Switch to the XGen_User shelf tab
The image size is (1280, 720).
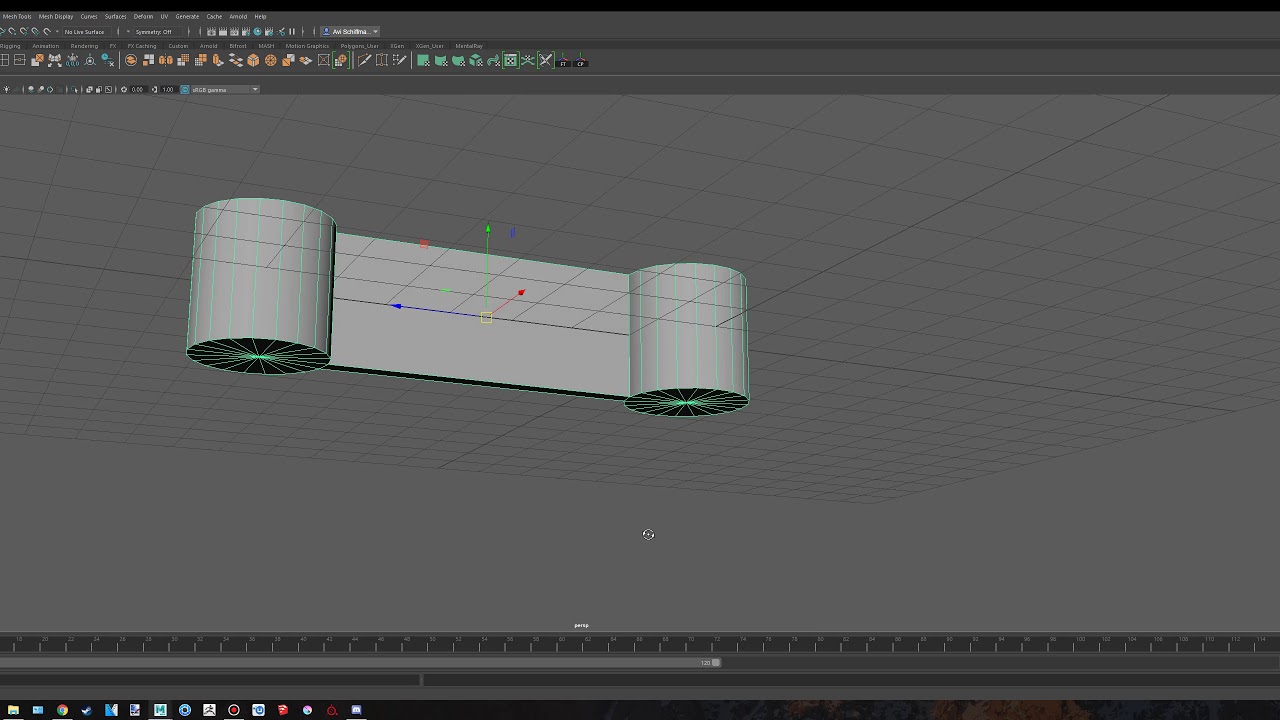click(430, 46)
